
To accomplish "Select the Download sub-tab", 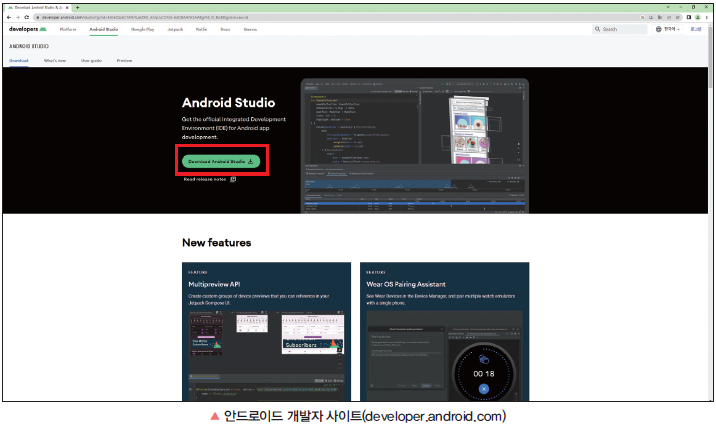I will coord(19,61).
